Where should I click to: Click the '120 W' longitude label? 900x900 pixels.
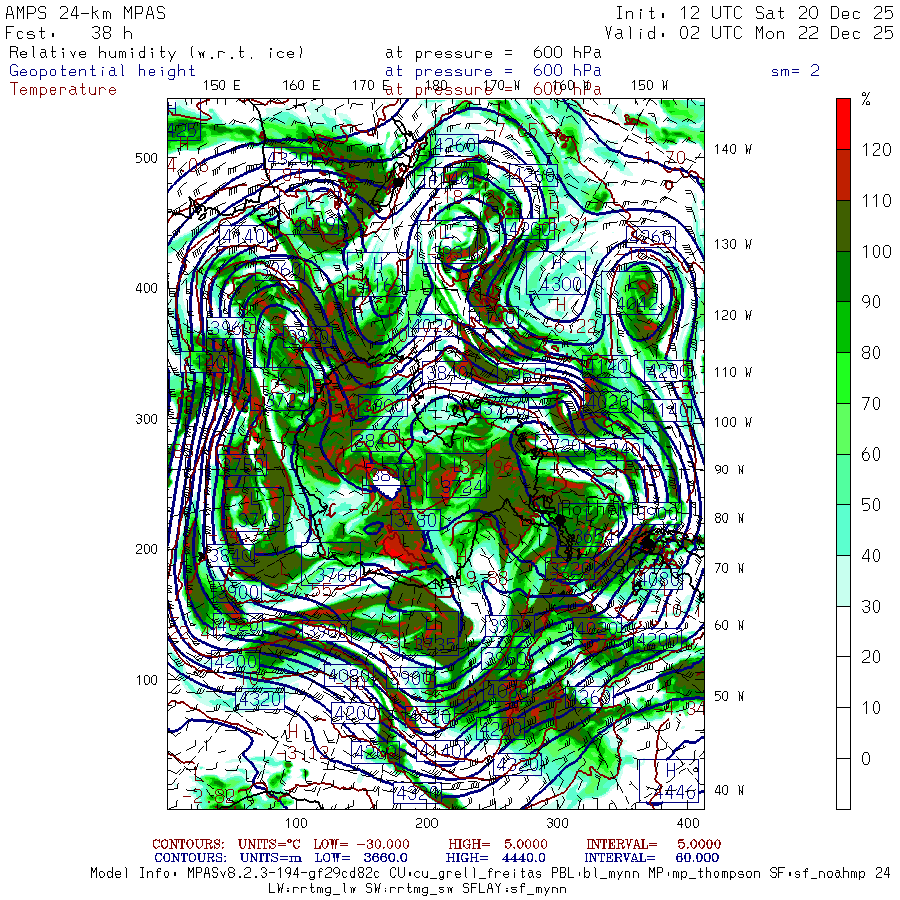(732, 315)
